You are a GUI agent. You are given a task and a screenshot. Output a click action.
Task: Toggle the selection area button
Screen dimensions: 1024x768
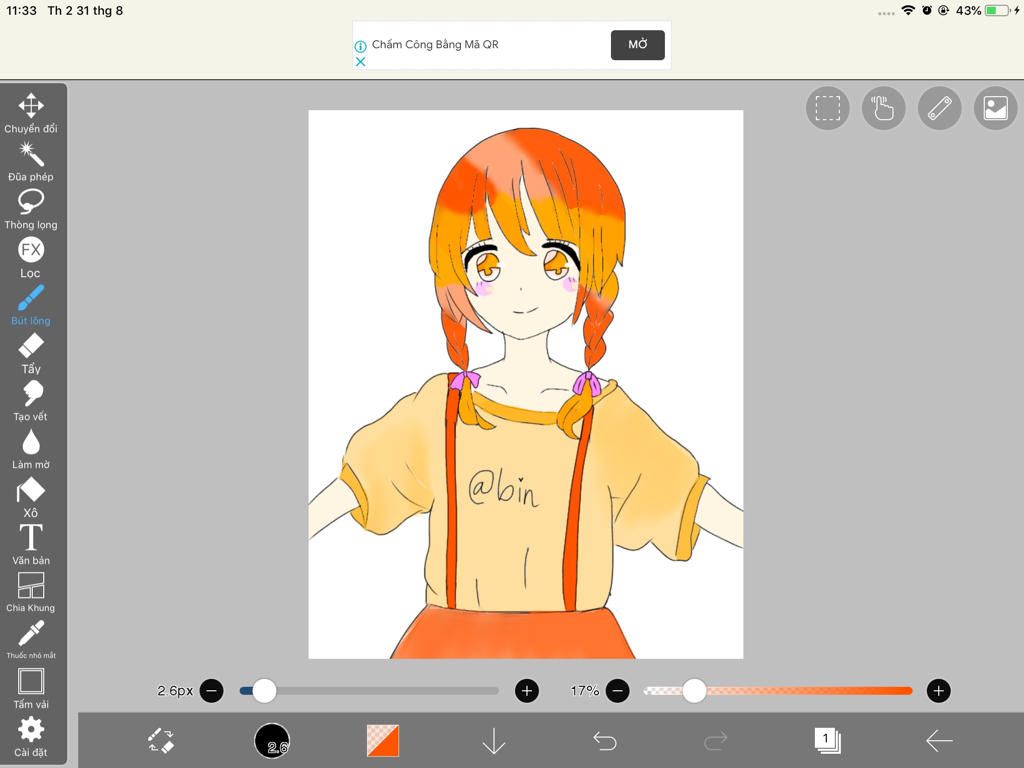tap(827, 108)
